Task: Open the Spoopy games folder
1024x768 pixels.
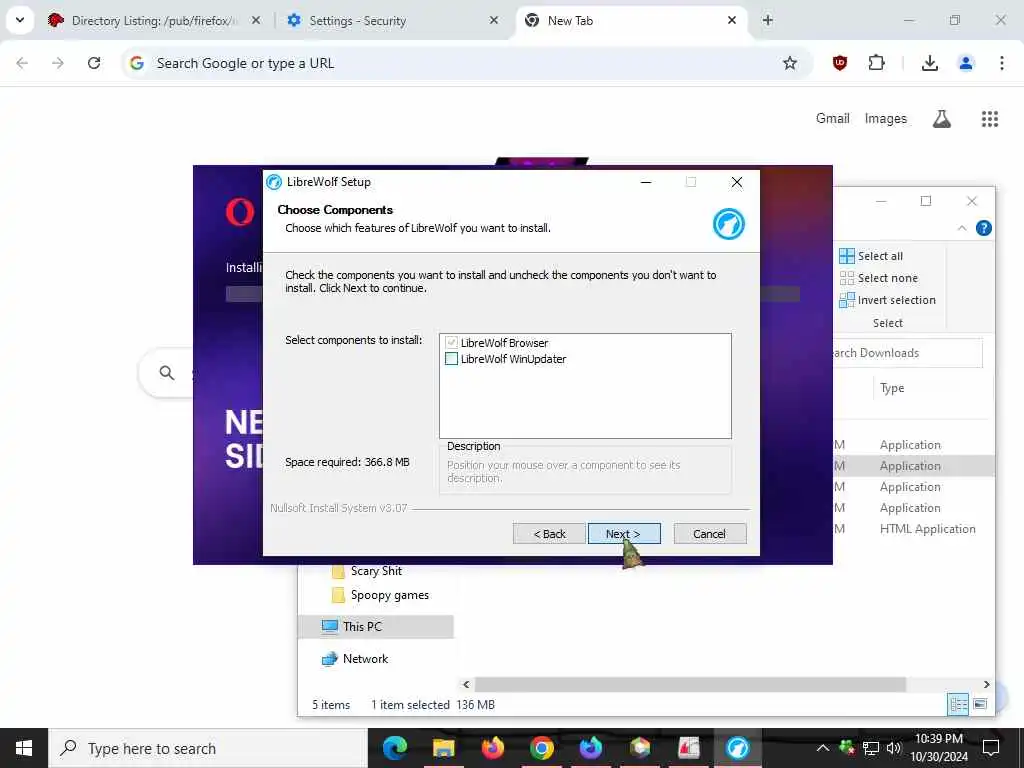Action: (x=381, y=595)
